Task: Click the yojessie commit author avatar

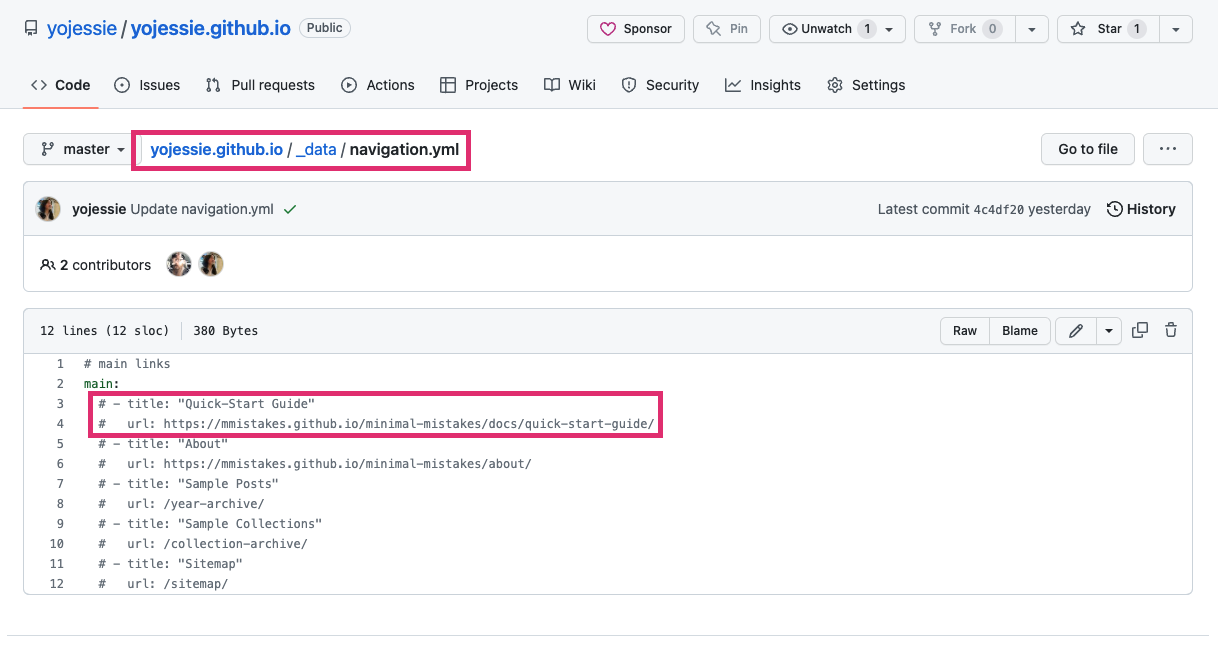Action: 48,209
